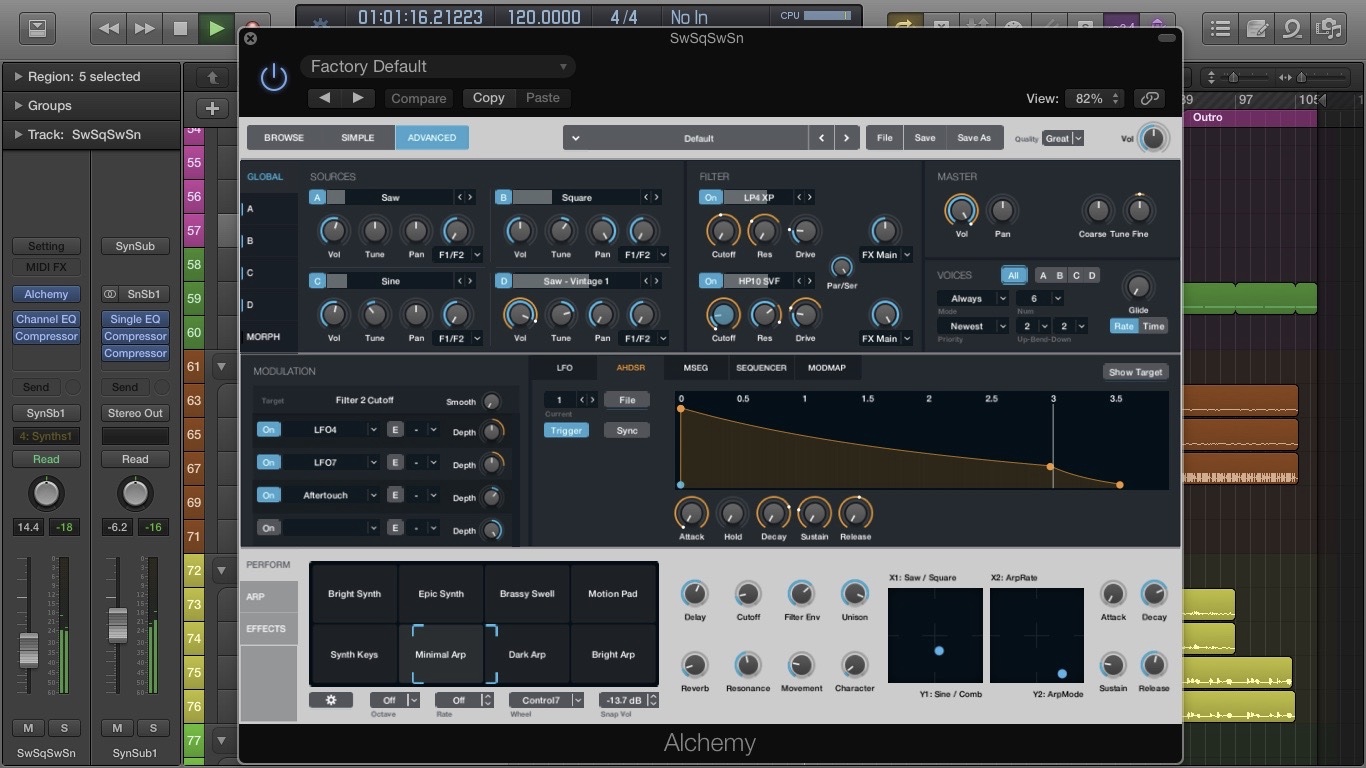The height and width of the screenshot is (768, 1366).
Task: Click the Save As button
Action: (973, 138)
